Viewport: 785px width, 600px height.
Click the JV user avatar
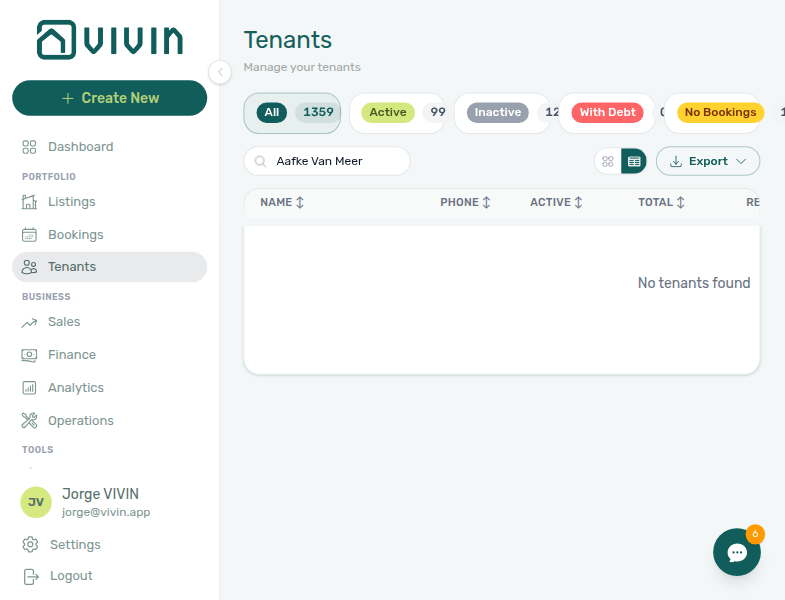click(x=36, y=502)
